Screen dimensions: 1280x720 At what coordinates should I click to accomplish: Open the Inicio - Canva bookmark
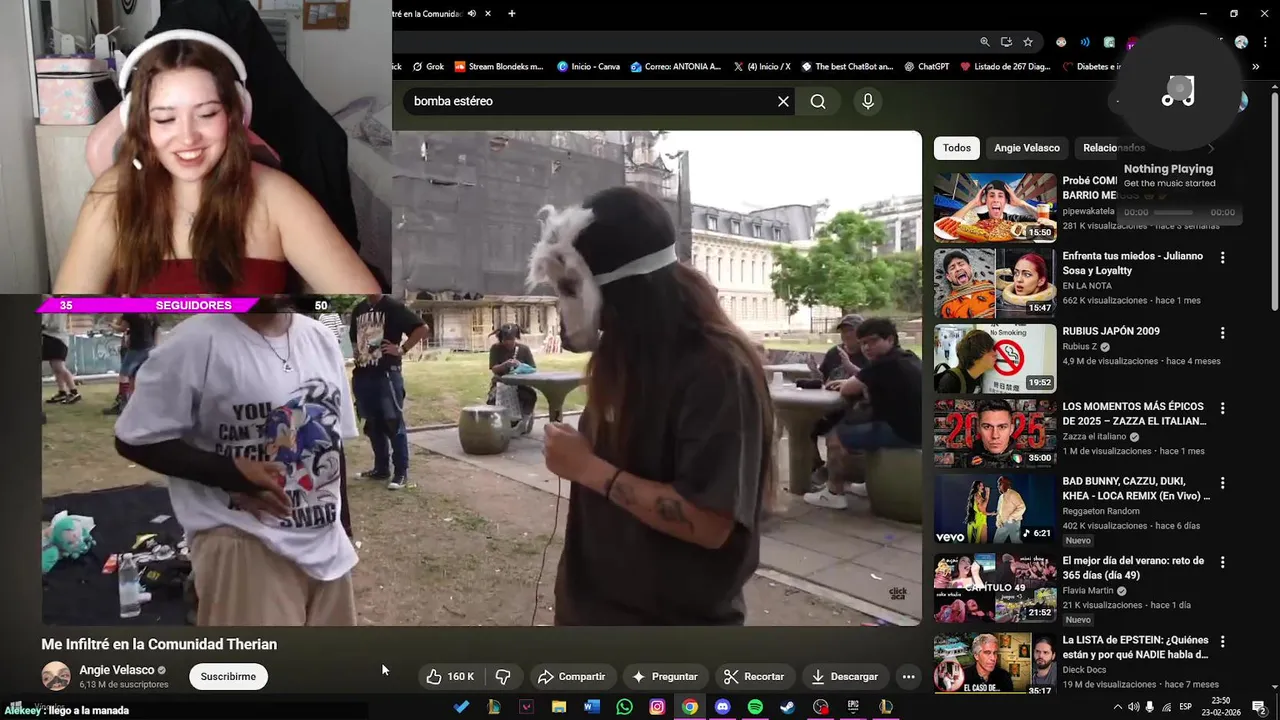point(588,67)
